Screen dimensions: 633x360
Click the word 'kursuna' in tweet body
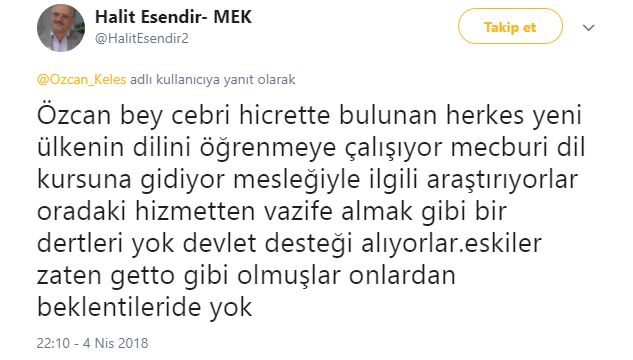[84, 180]
